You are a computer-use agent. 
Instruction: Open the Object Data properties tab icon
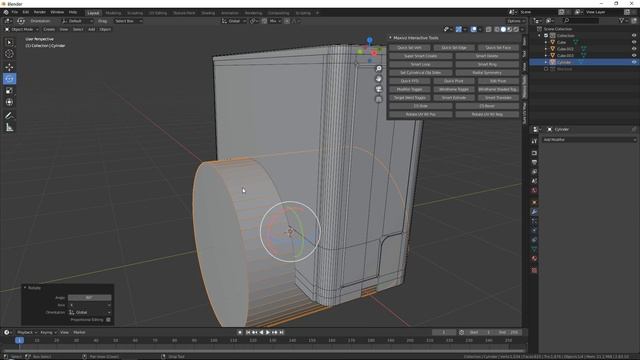[x=534, y=249]
